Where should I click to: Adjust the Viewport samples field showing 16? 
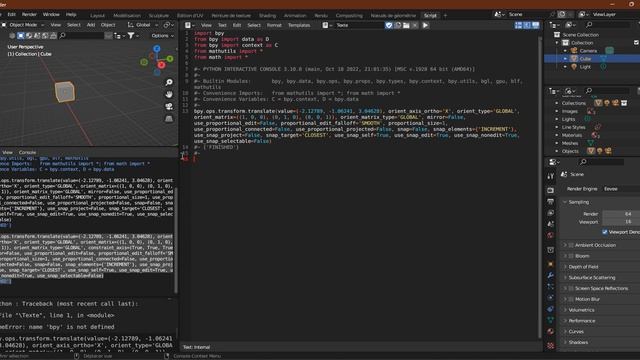(x=621, y=222)
